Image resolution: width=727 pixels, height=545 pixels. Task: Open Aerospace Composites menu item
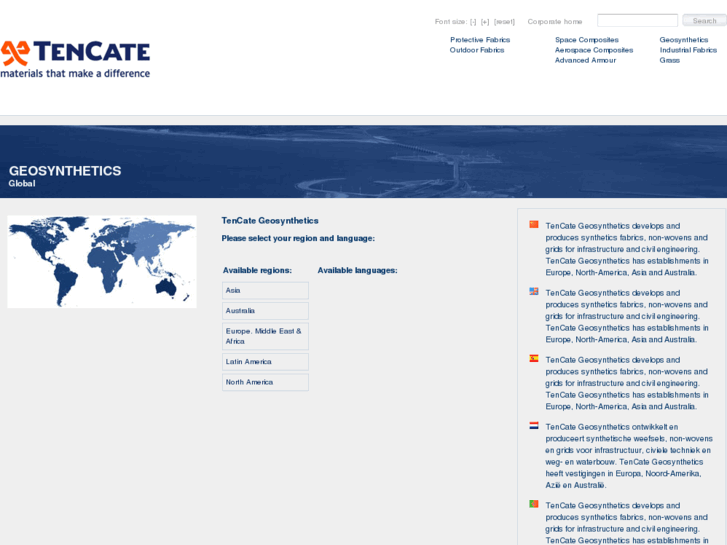594,50
